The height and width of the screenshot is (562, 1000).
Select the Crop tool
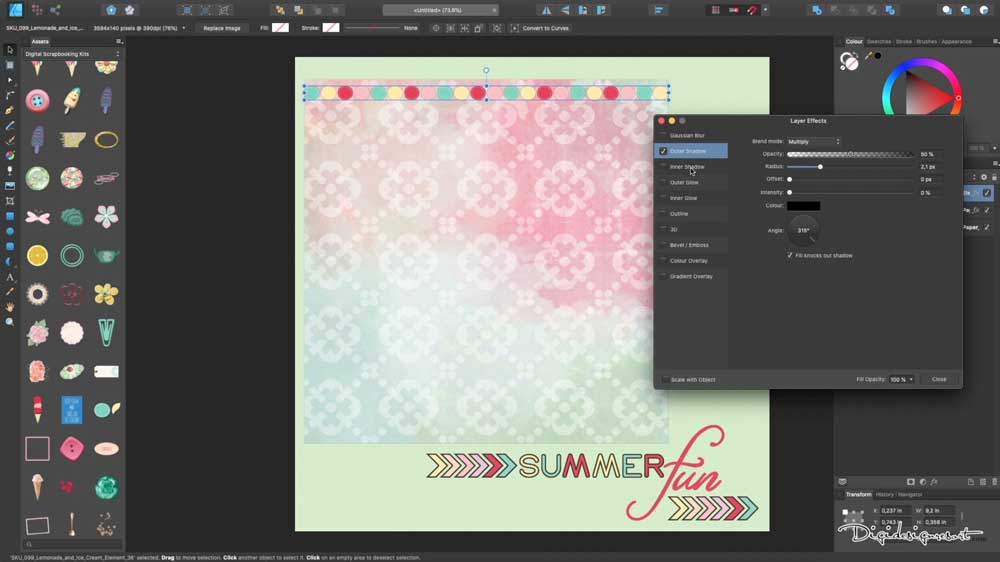point(10,201)
